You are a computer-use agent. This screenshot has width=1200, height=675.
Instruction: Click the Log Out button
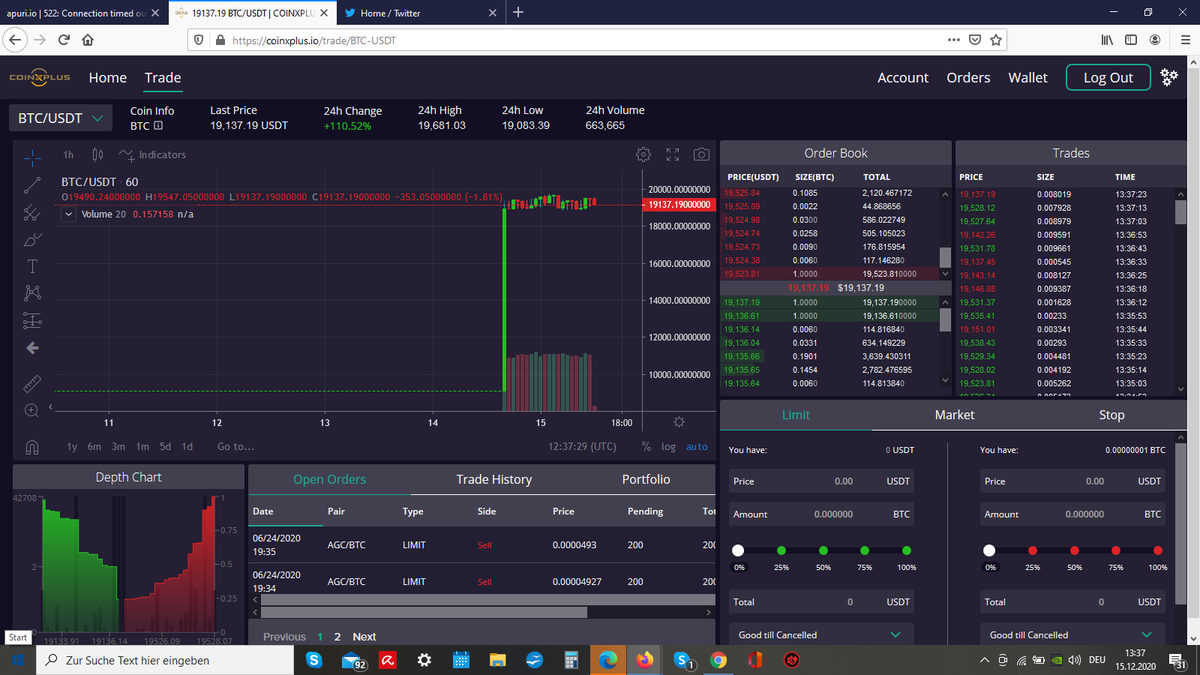pos(1108,77)
